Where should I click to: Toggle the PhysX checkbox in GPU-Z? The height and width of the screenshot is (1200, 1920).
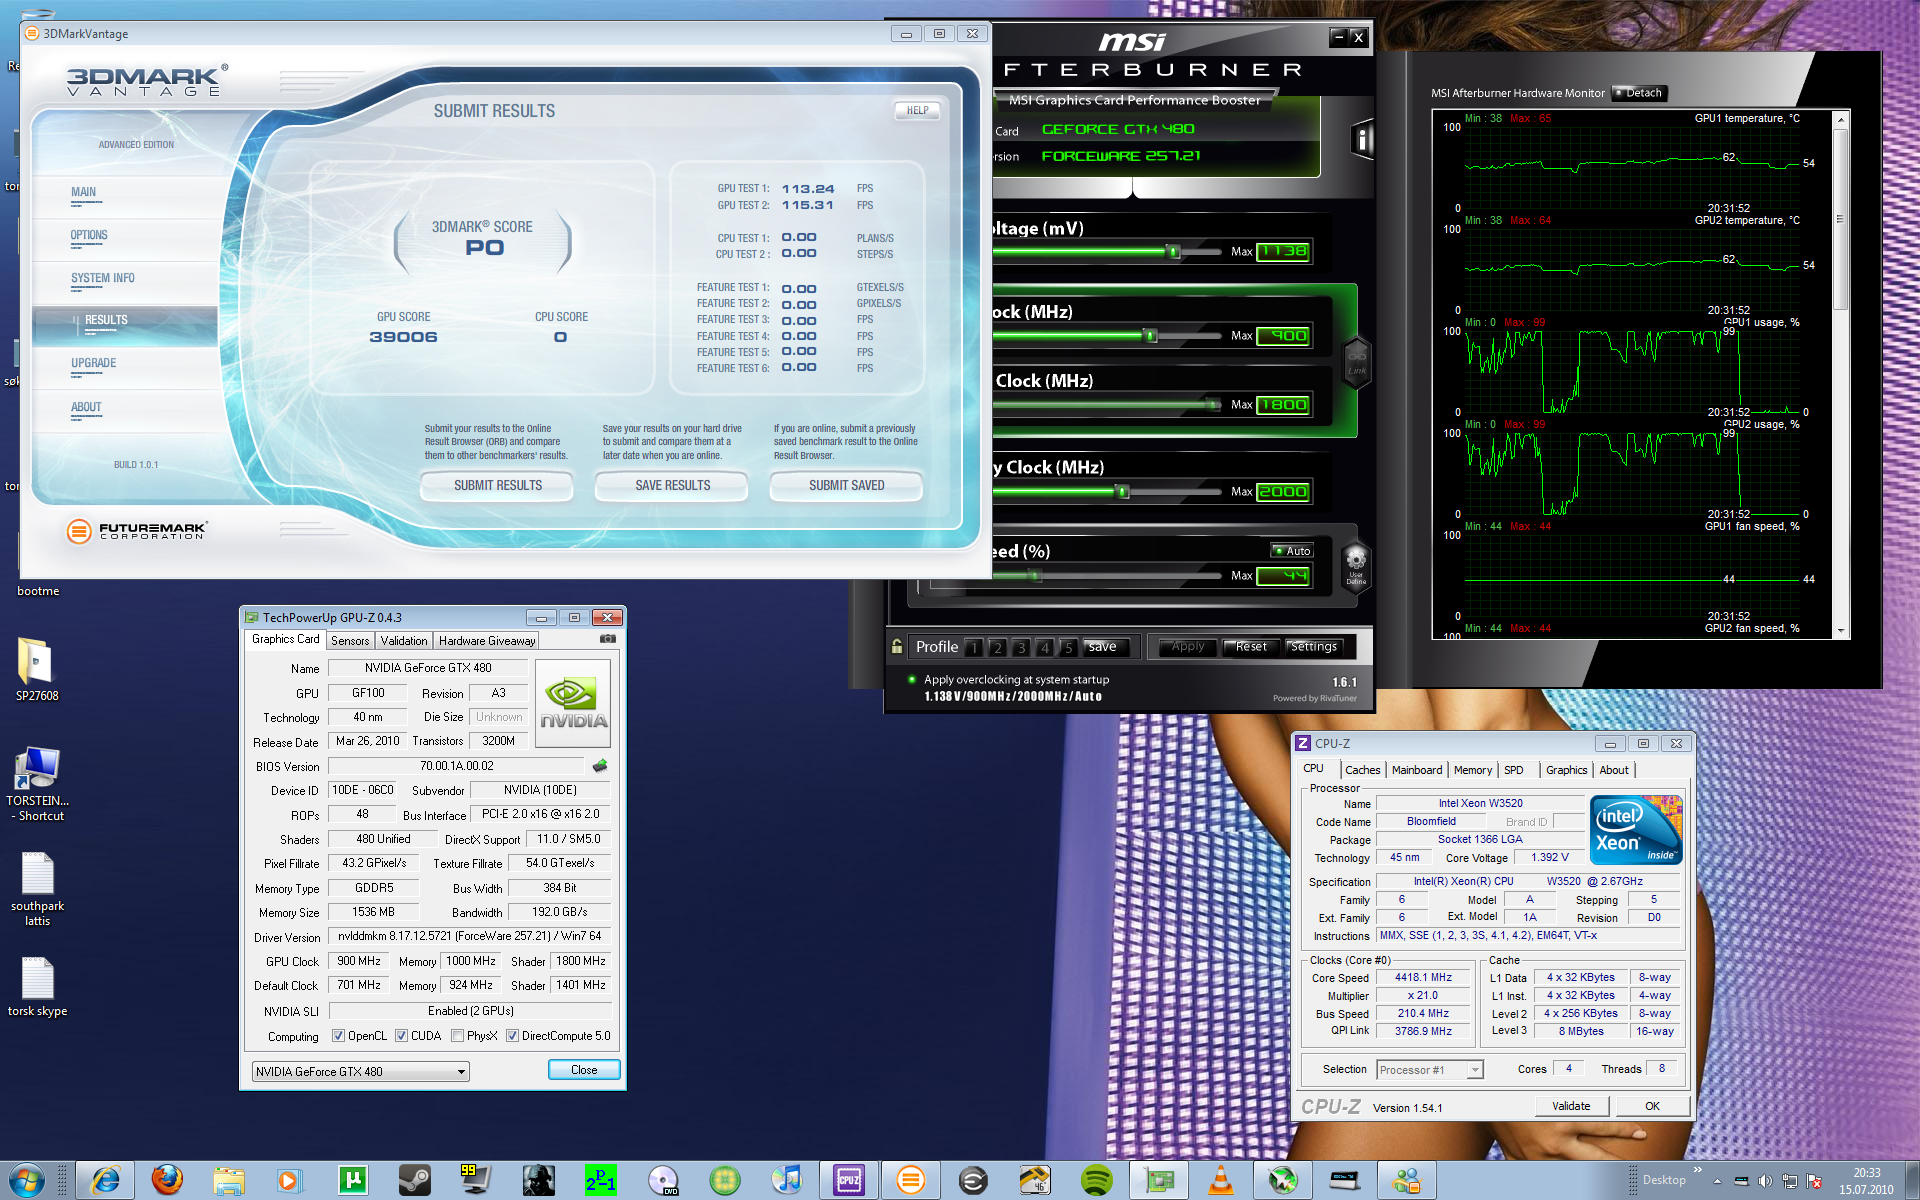point(457,1036)
